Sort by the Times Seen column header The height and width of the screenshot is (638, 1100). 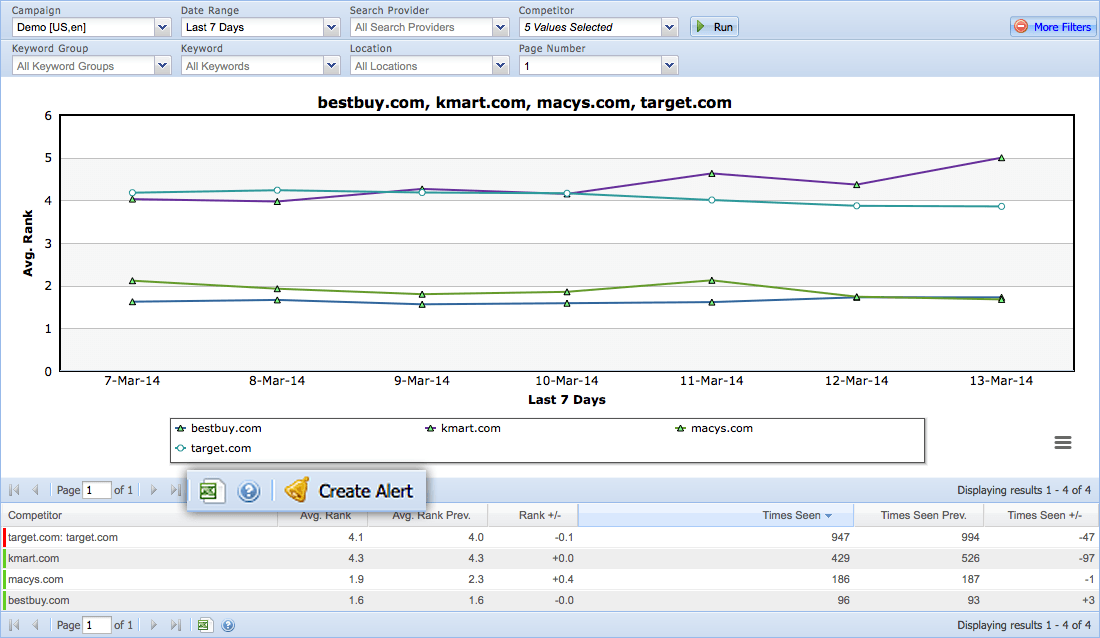[x=716, y=515]
